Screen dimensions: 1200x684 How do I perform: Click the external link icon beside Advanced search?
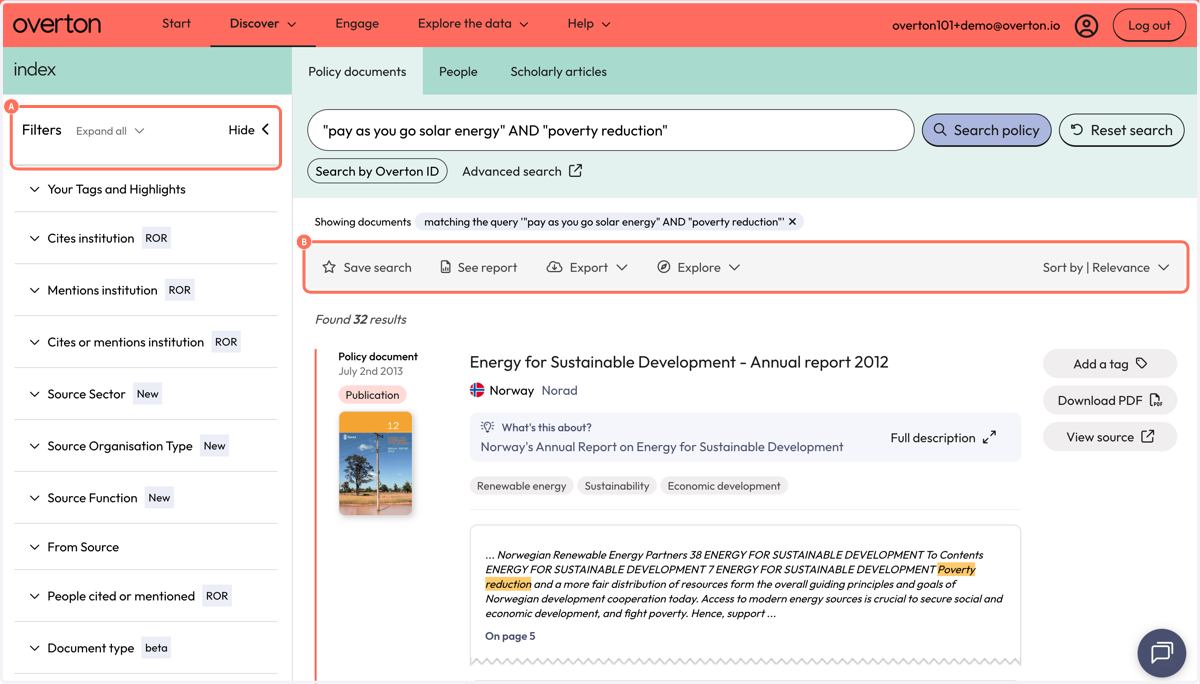pyautogui.click(x=575, y=171)
